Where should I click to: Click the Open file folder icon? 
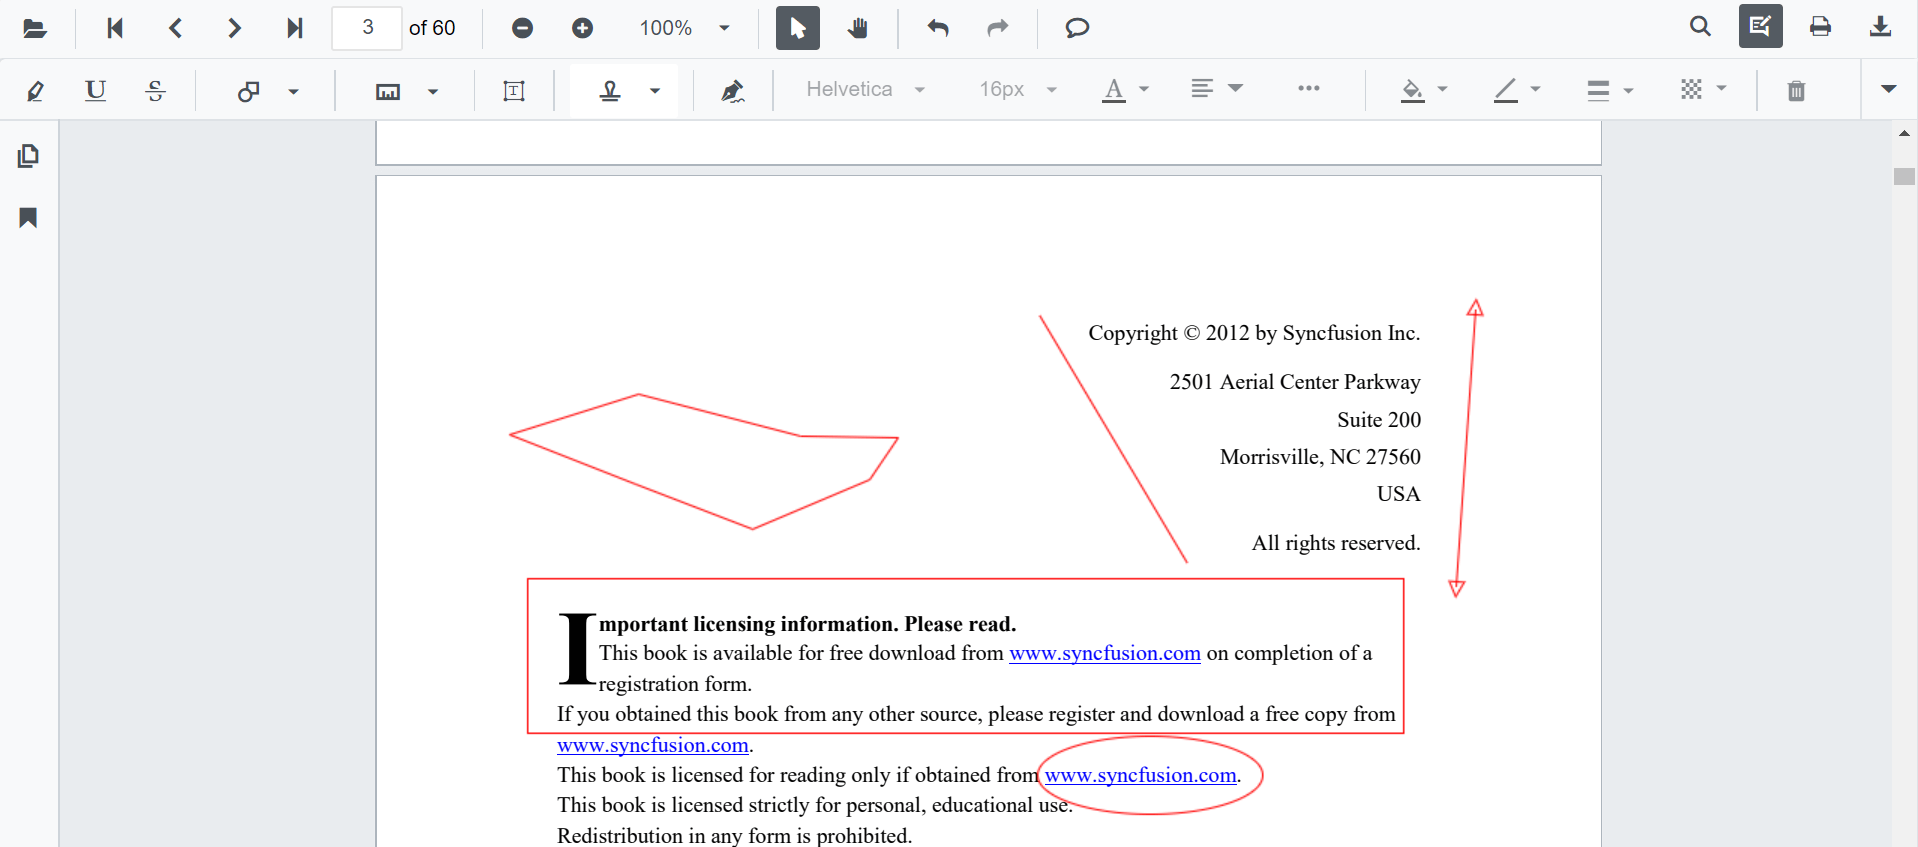pyautogui.click(x=35, y=28)
